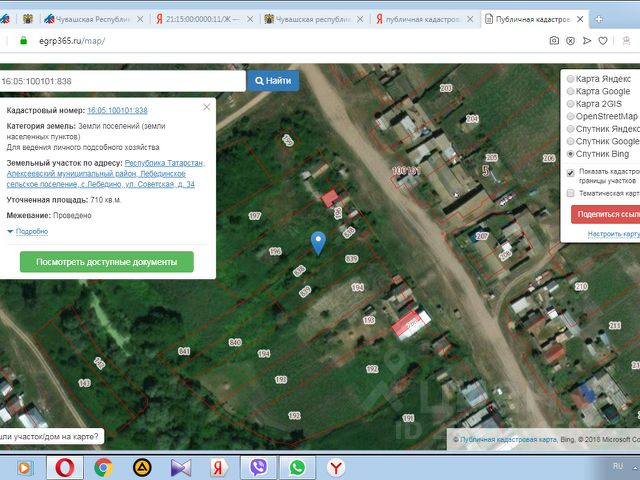Image resolution: width=640 pixels, height=480 pixels.
Task: Switch to the 21:15:00:0000:11 browser tab
Action: click(204, 19)
